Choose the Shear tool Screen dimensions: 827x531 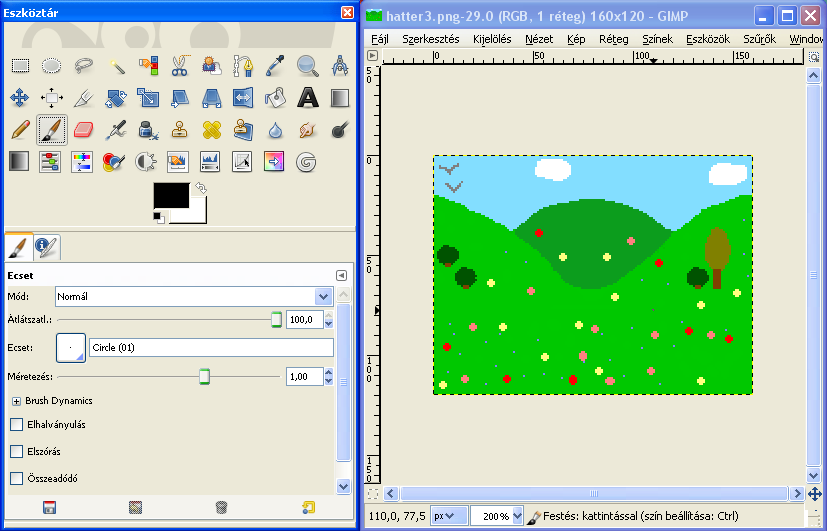[180, 98]
